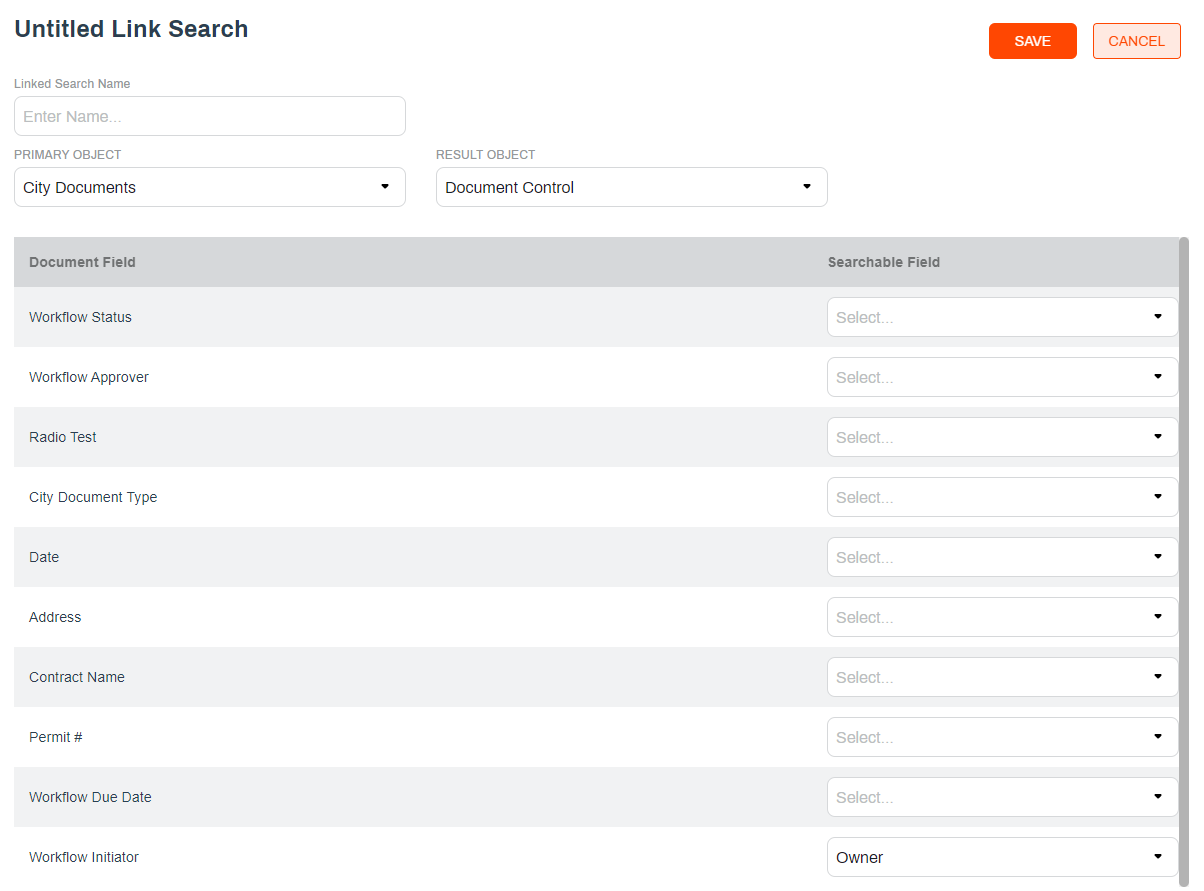Click the Workflow Initiator row label

tap(84, 857)
